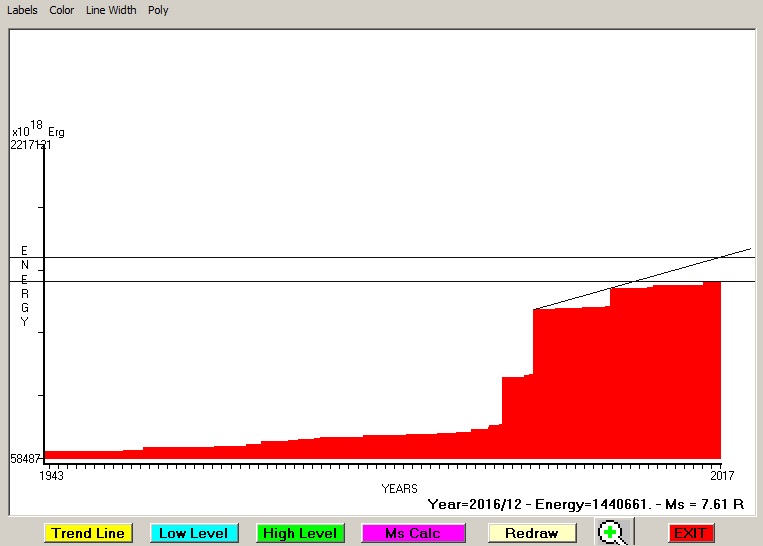Viewport: 763px width, 546px height.
Task: Click the 1943 start year label
Action: 51,476
